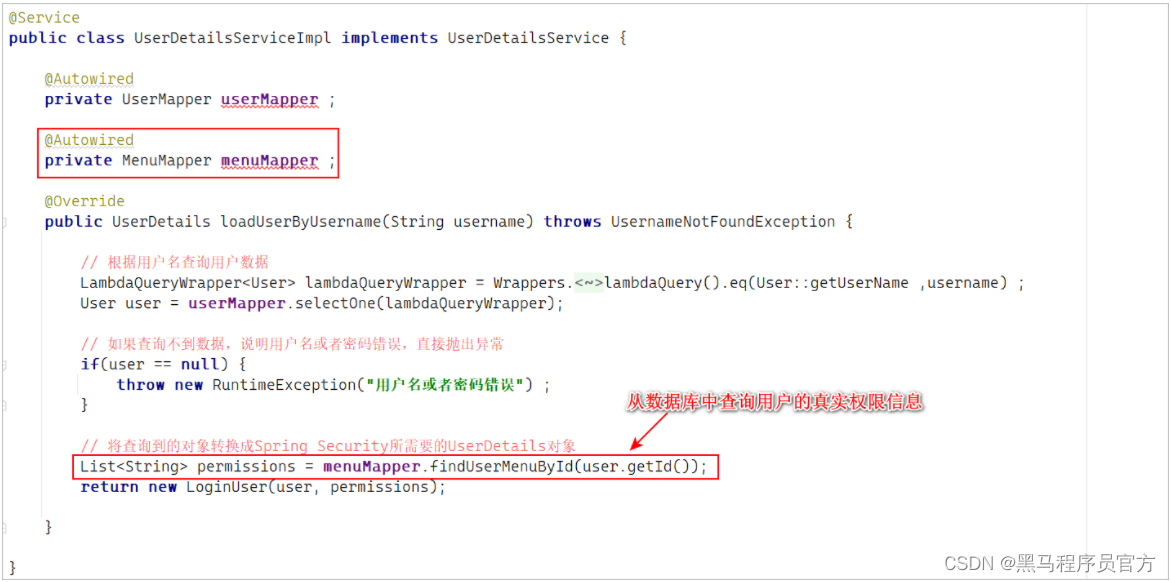Image resolution: width=1171 pixels, height=582 pixels.
Task: Click the comment about 用户名或者密码错误 直接抛出异常
Action: (292, 344)
